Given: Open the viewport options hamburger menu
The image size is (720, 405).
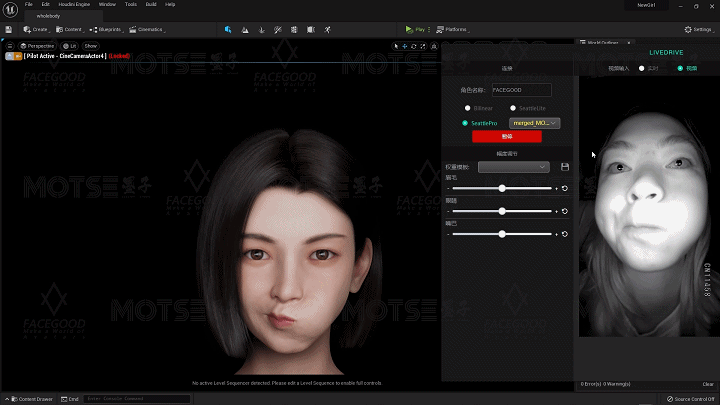Looking at the screenshot, I should (10, 46).
